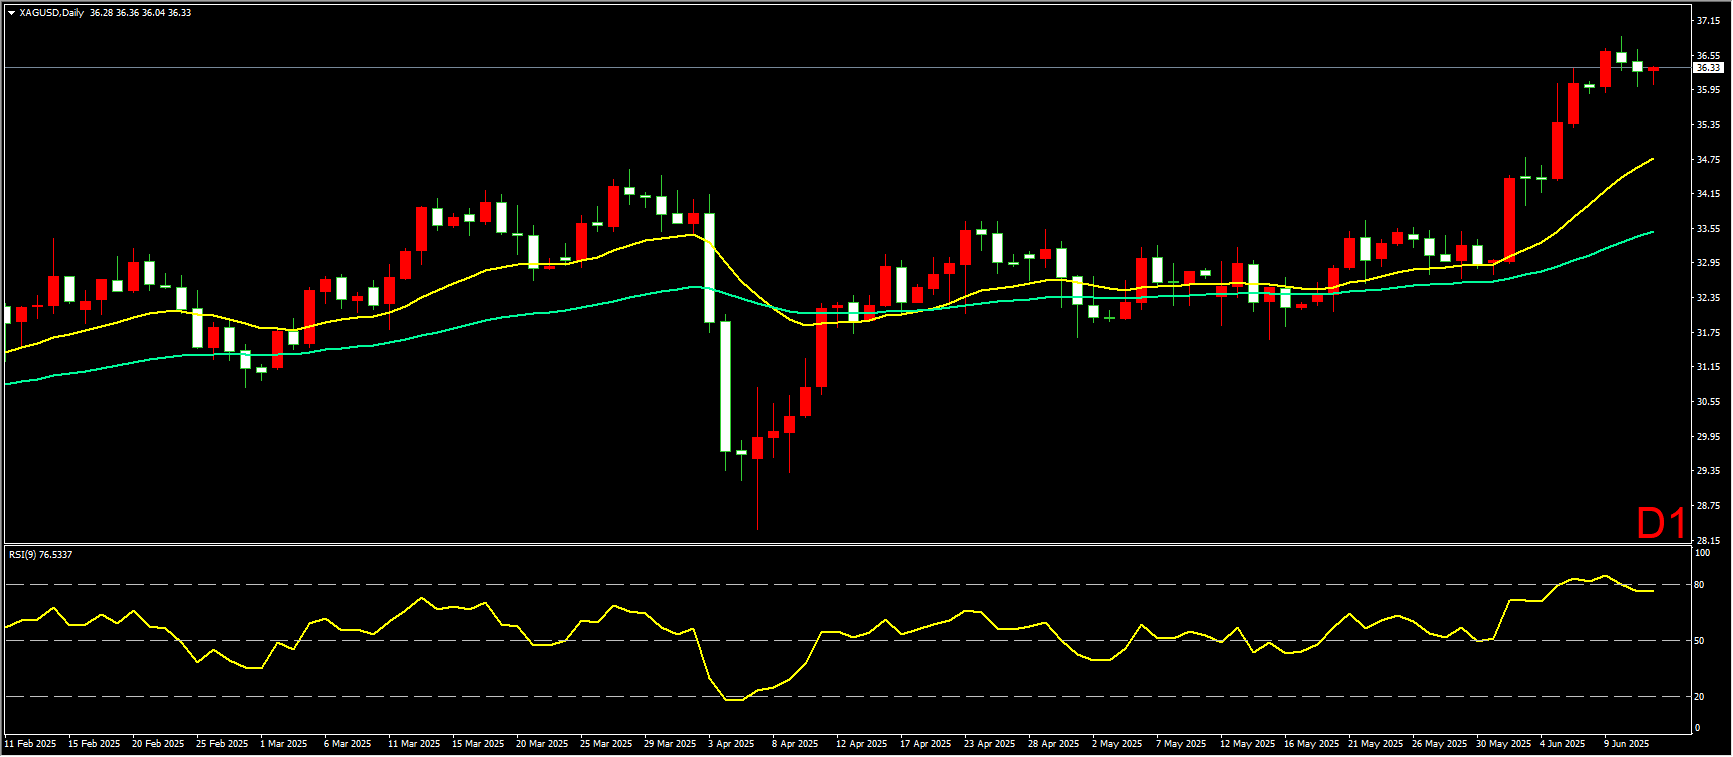1733x757 pixels.
Task: Click the 30 May 2025 date label
Action: click(1503, 743)
